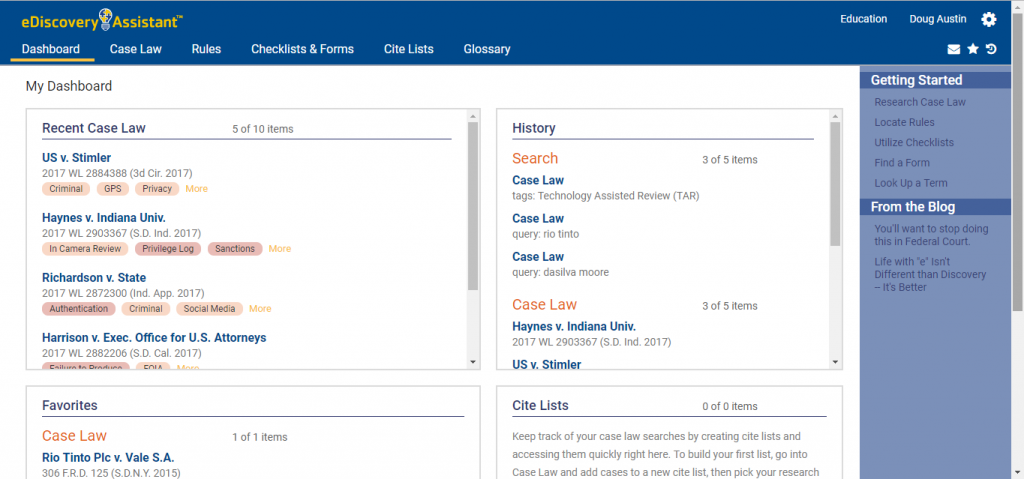Open Rio Tinto Plc v. Vale S.A. favorite
Image resolution: width=1024 pixels, height=479 pixels.
(x=108, y=457)
